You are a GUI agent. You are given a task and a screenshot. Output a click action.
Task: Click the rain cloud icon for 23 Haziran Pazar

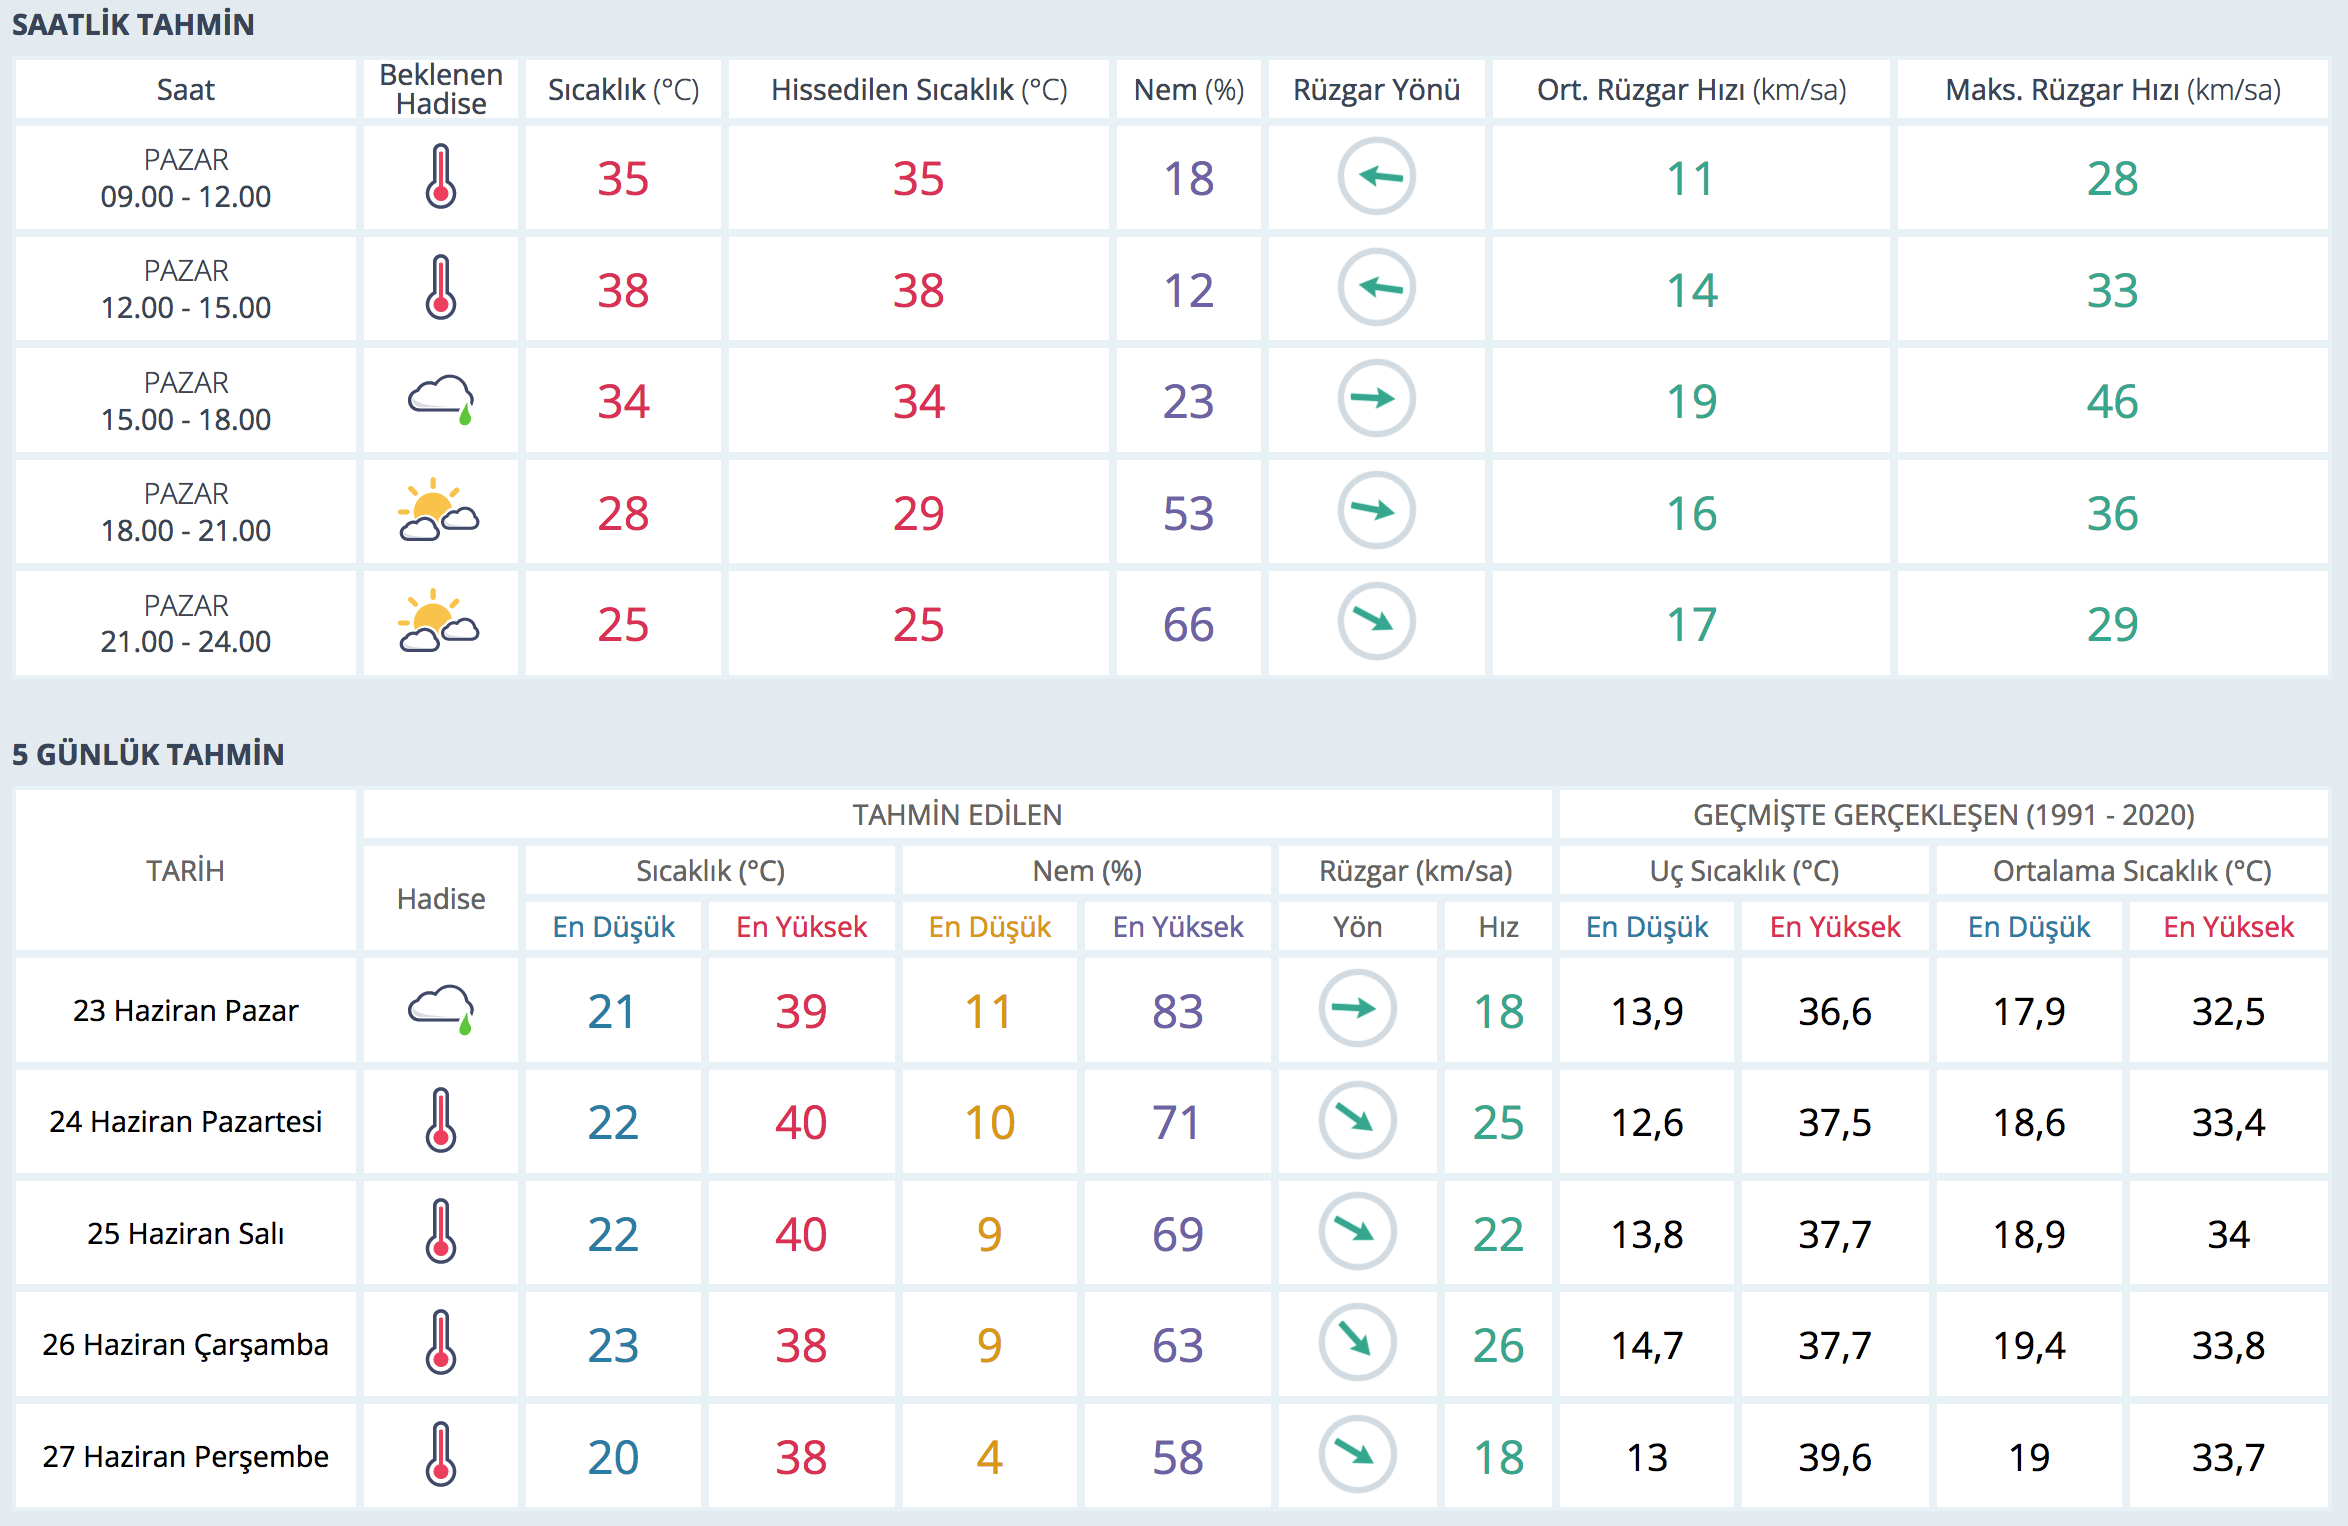(440, 1010)
